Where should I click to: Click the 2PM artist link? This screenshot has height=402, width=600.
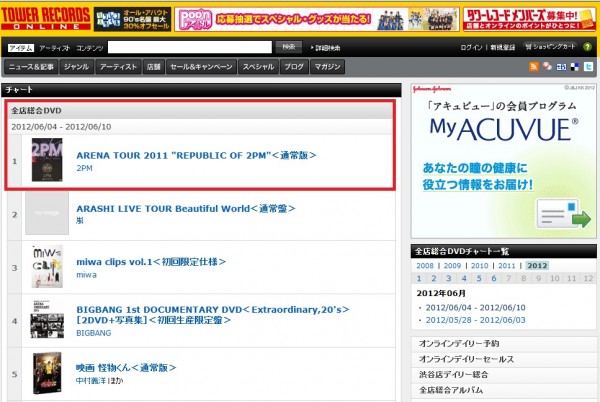(84, 168)
